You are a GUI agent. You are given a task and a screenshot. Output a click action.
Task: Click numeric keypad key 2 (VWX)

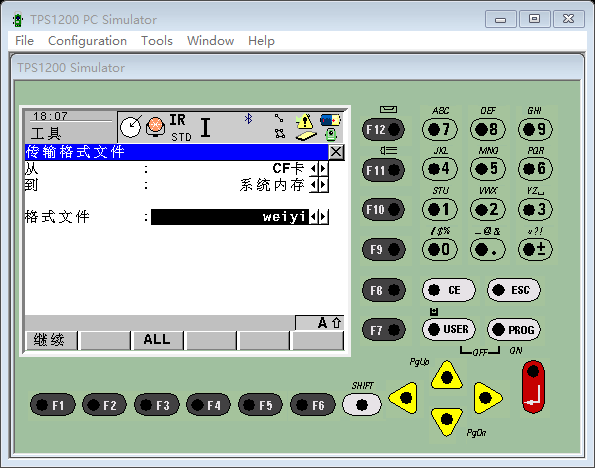point(488,210)
